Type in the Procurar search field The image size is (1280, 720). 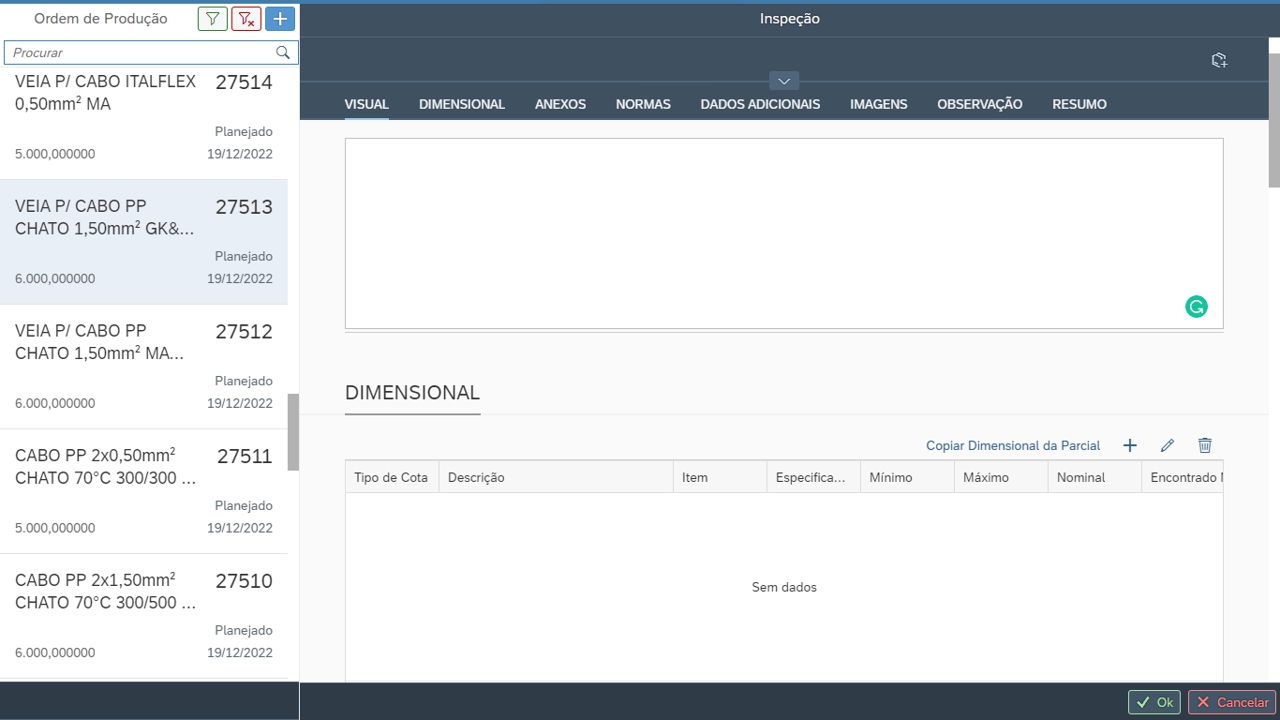(x=140, y=53)
